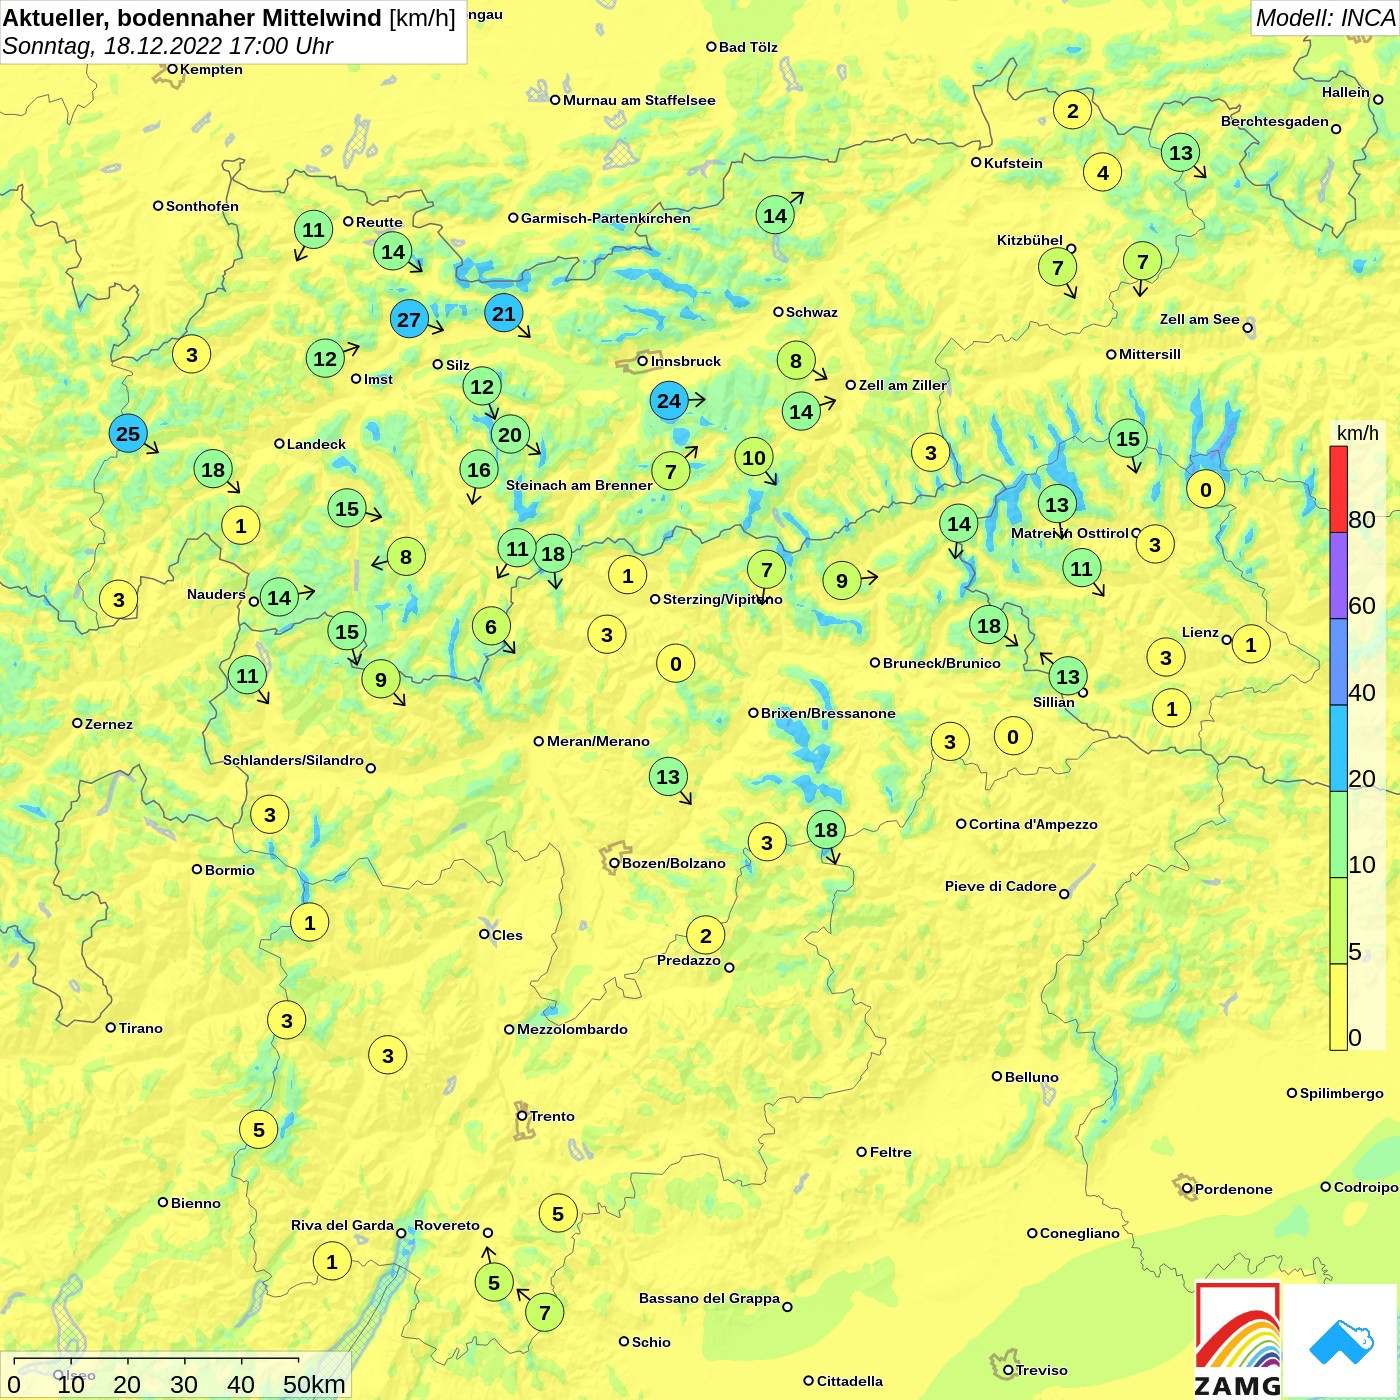
Task: Click the 1 marker right of Lienz
Action: 1251,645
